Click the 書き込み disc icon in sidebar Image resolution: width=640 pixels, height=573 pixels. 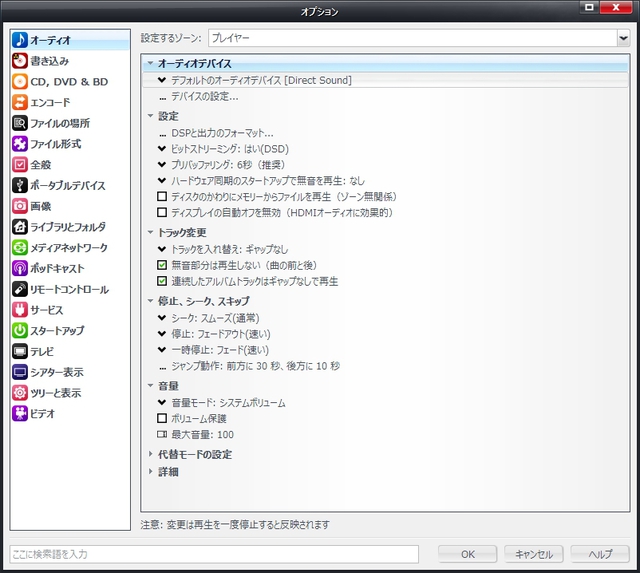(x=20, y=61)
